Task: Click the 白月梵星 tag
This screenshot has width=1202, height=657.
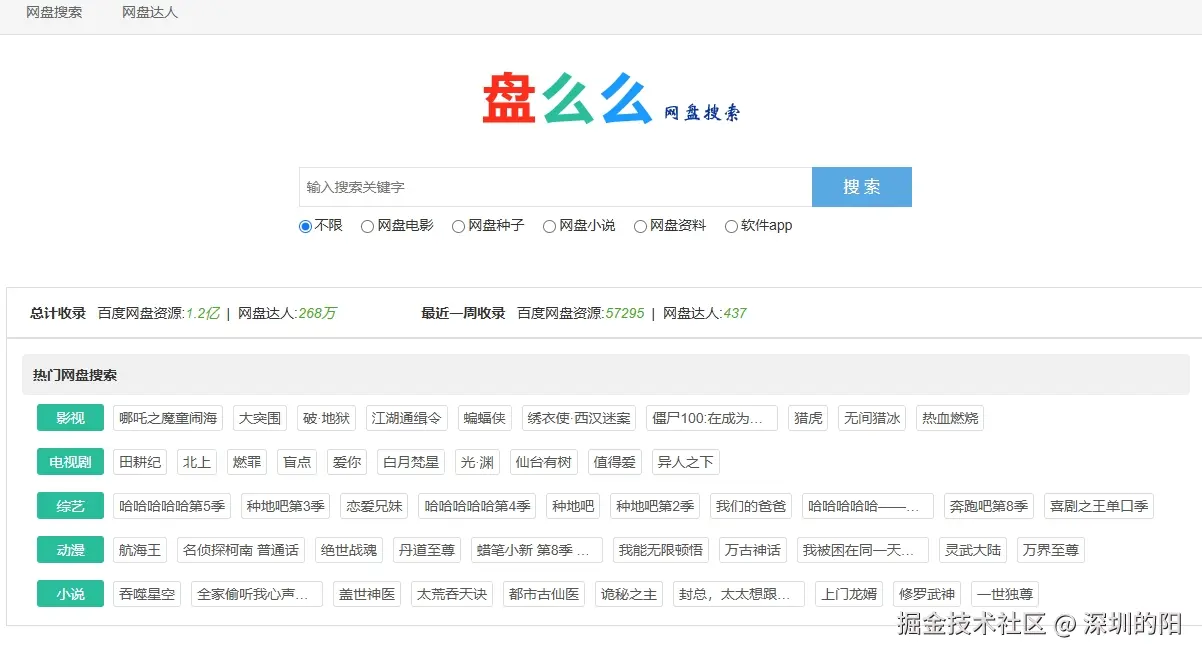Action: tap(411, 462)
